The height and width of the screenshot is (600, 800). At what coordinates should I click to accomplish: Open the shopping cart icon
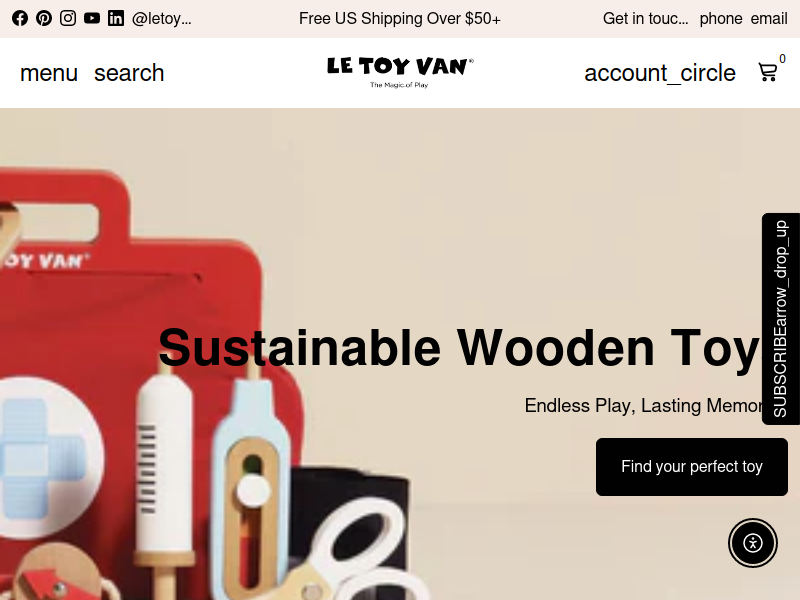click(768, 72)
